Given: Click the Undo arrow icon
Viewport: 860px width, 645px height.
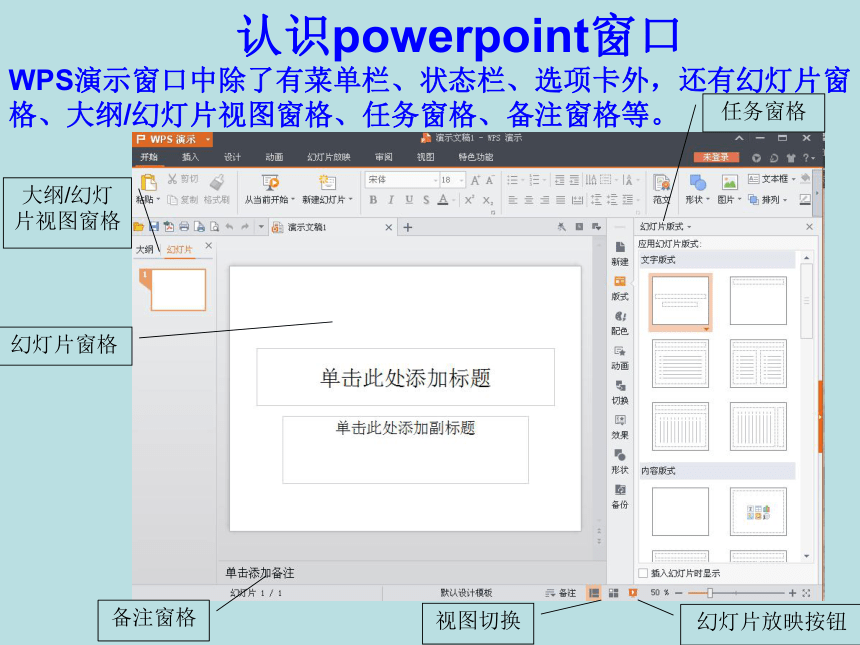Looking at the screenshot, I should point(230,227).
